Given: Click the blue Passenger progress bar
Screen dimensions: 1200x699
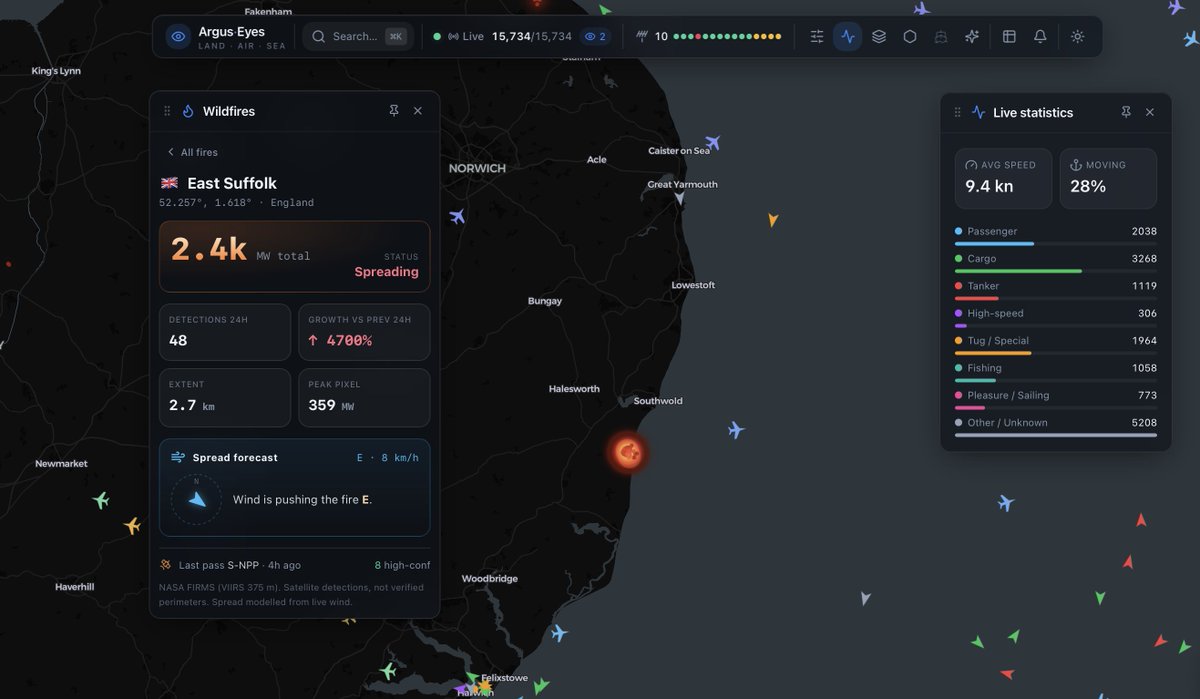Looking at the screenshot, I should pos(994,244).
